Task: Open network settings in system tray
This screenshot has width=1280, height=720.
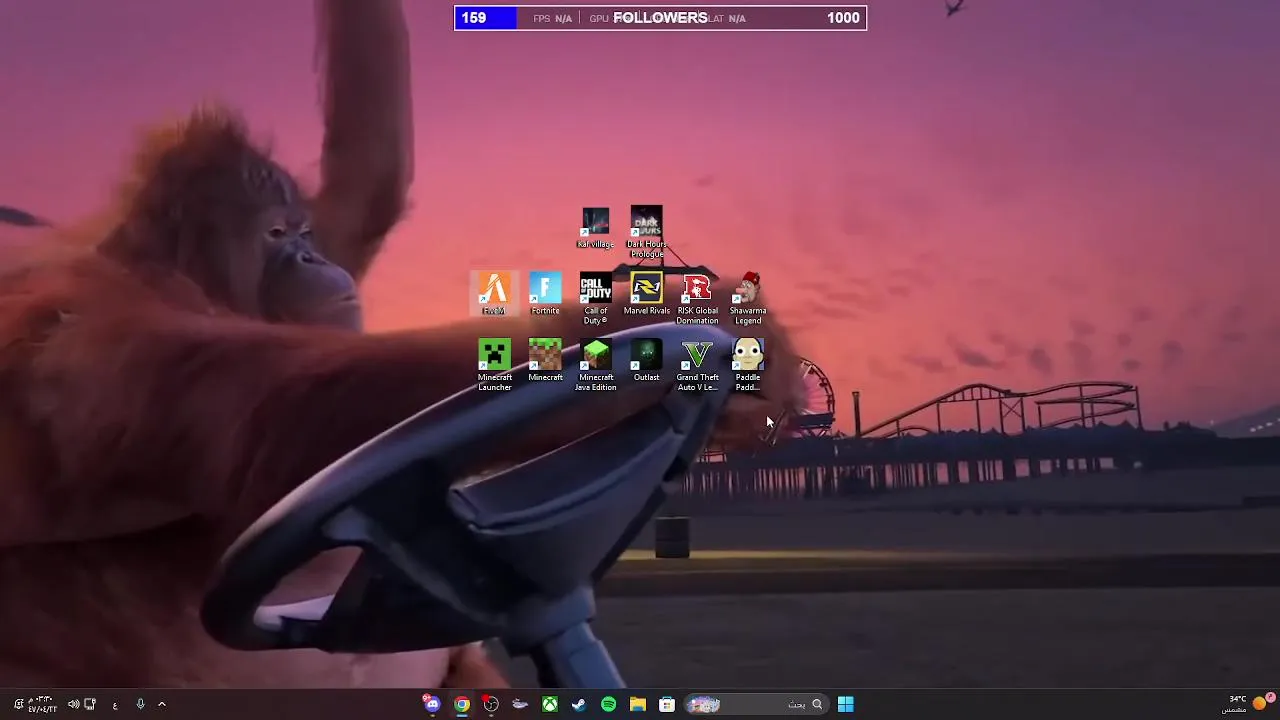Action: pyautogui.click(x=90, y=704)
